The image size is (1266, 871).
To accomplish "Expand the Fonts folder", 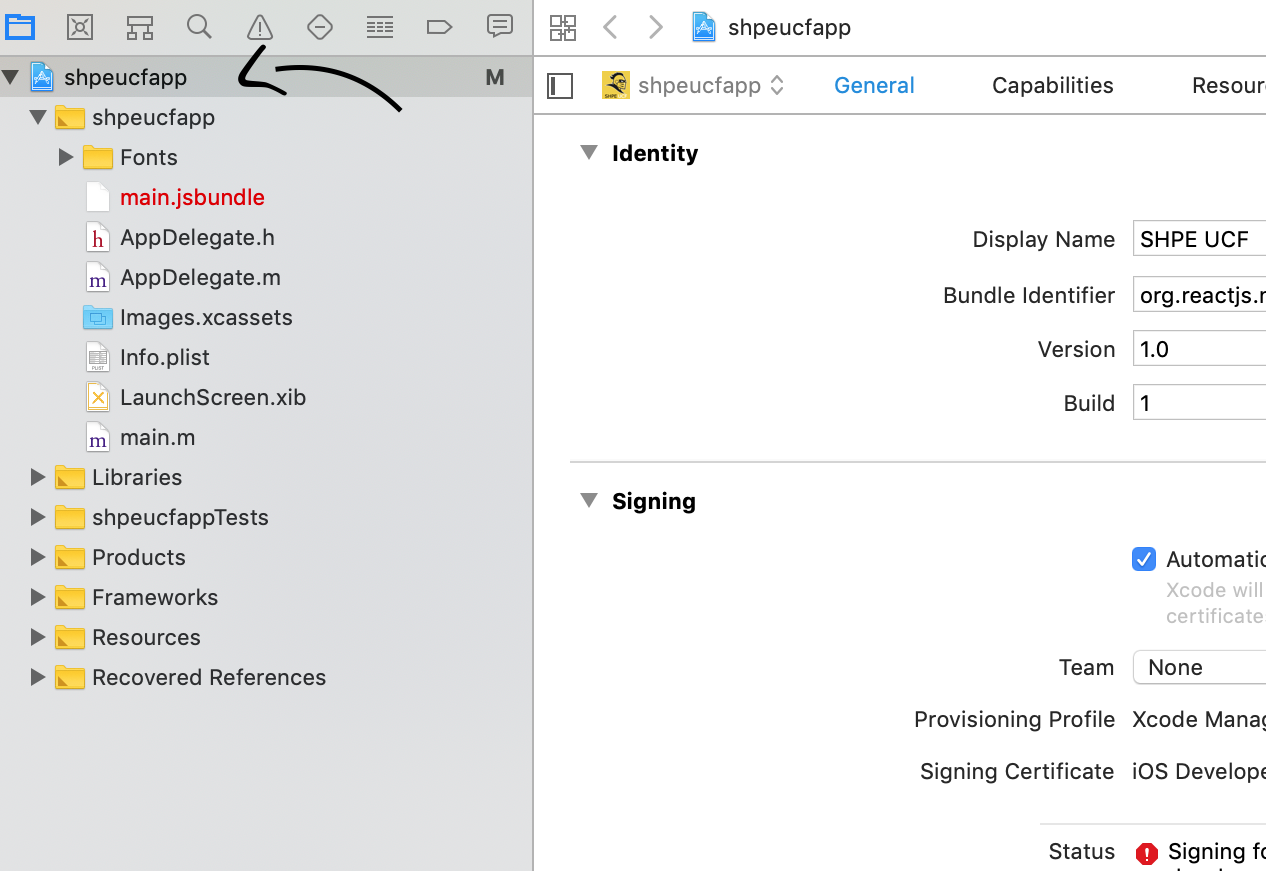I will click(66, 157).
